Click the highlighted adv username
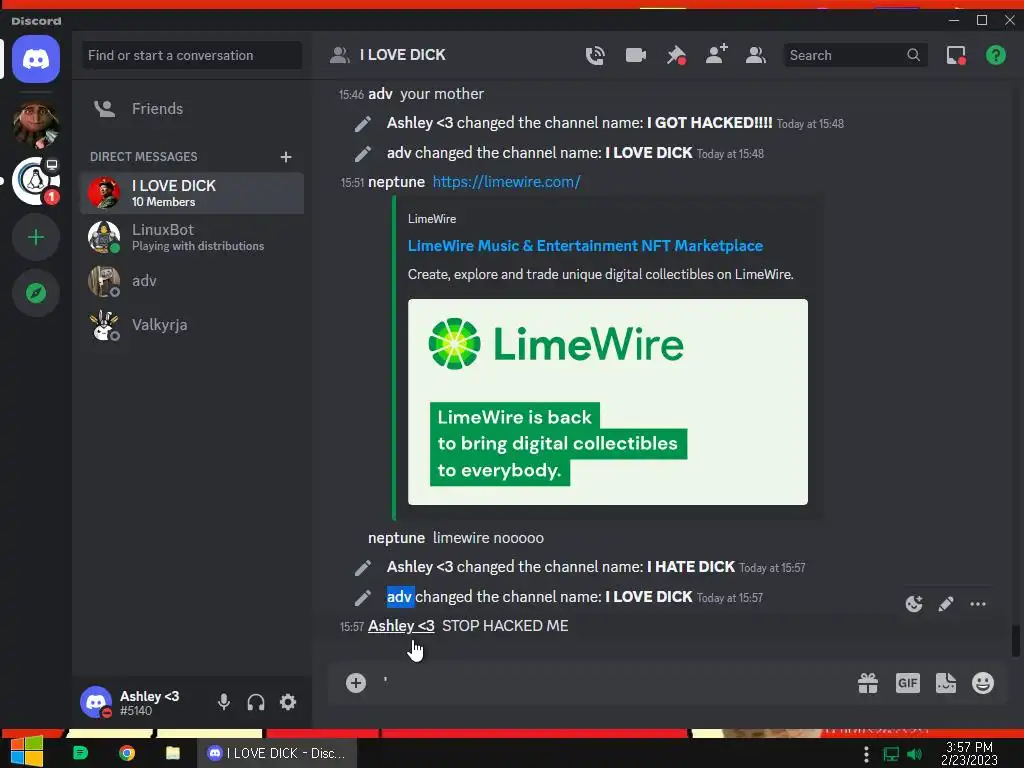The width and height of the screenshot is (1024, 768). [400, 597]
